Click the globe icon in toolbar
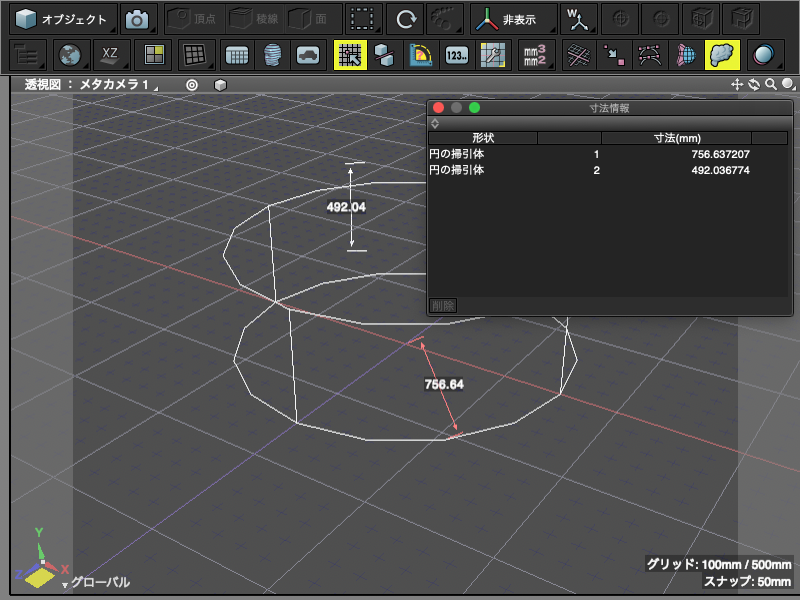This screenshot has height=600, width=800. [x=70, y=55]
